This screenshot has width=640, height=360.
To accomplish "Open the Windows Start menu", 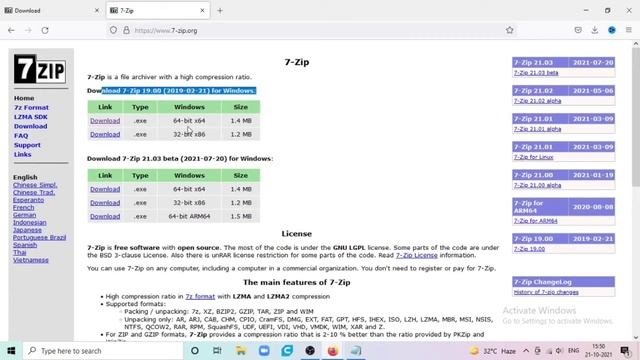I will 11,351.
